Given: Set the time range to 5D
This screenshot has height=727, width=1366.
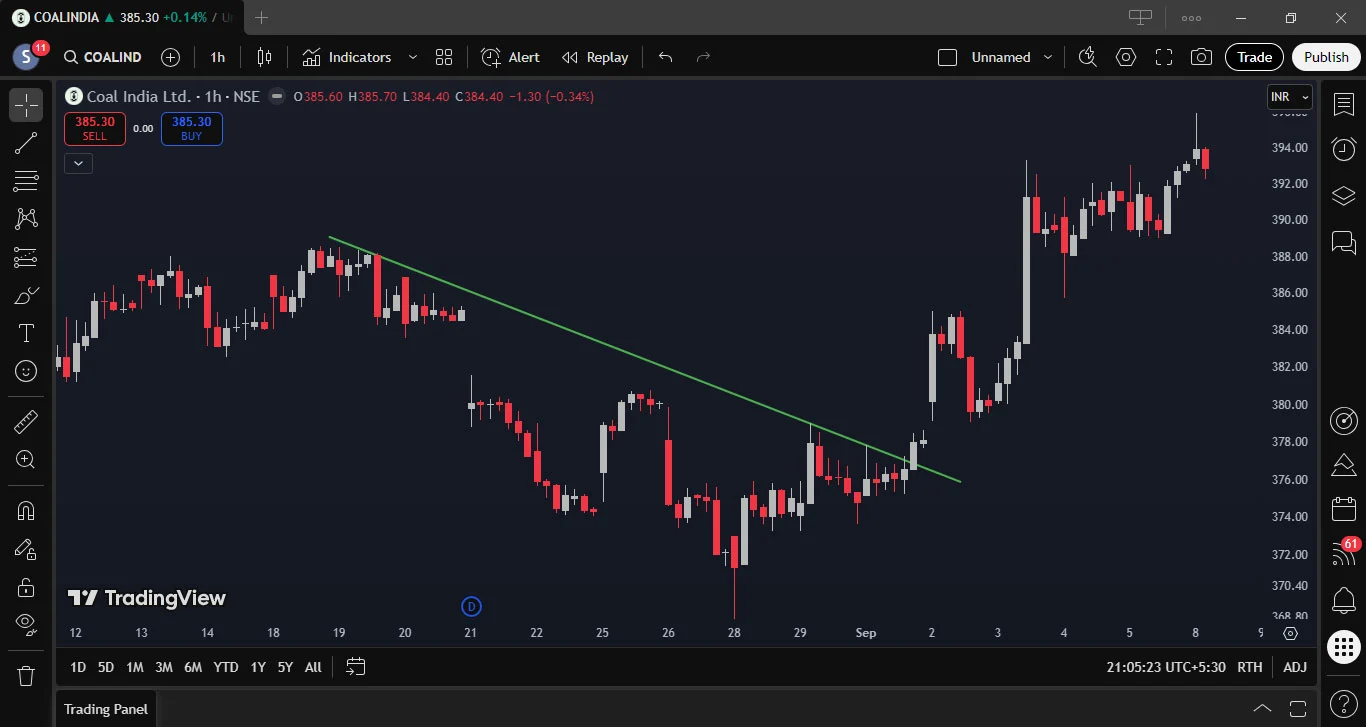Looking at the screenshot, I should [x=106, y=667].
